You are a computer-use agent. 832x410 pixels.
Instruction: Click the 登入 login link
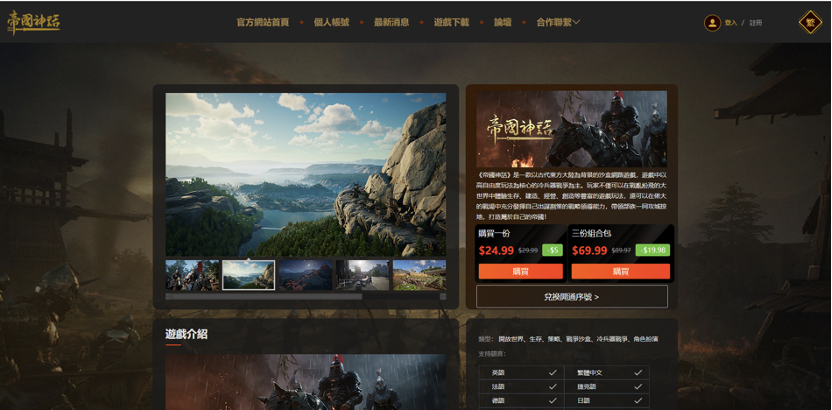pos(731,23)
